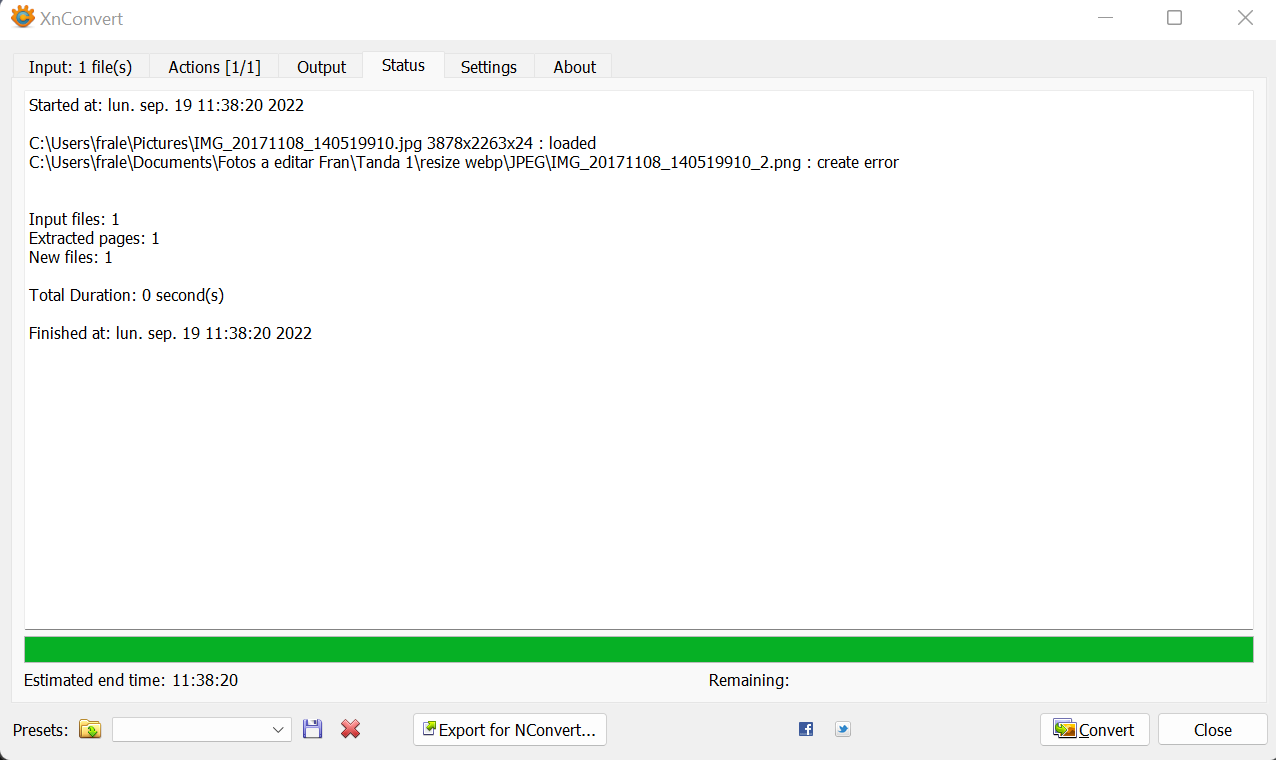
Task: Minimize the XnConvert window
Action: [1105, 18]
